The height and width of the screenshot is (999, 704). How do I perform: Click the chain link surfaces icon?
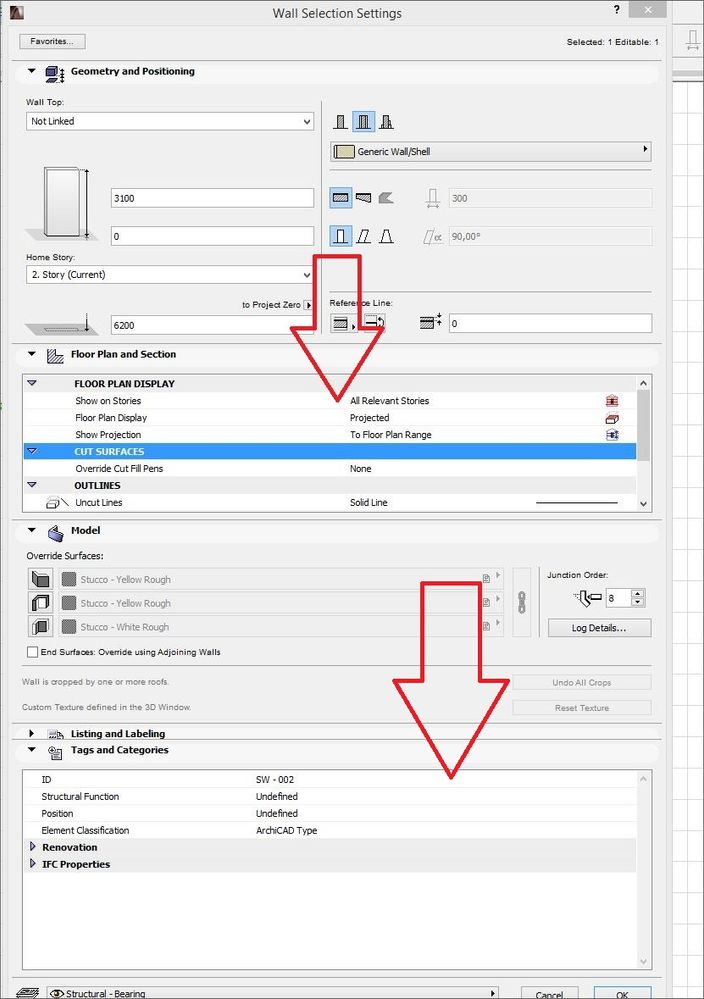[x=522, y=602]
